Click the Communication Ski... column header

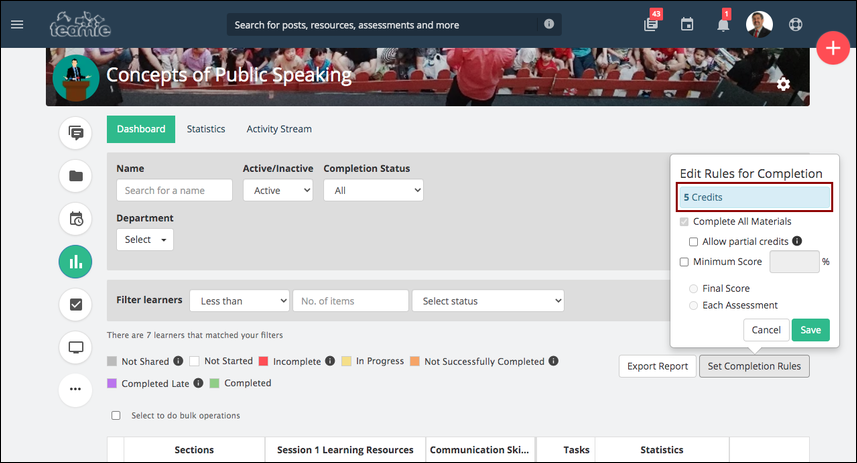pos(479,449)
